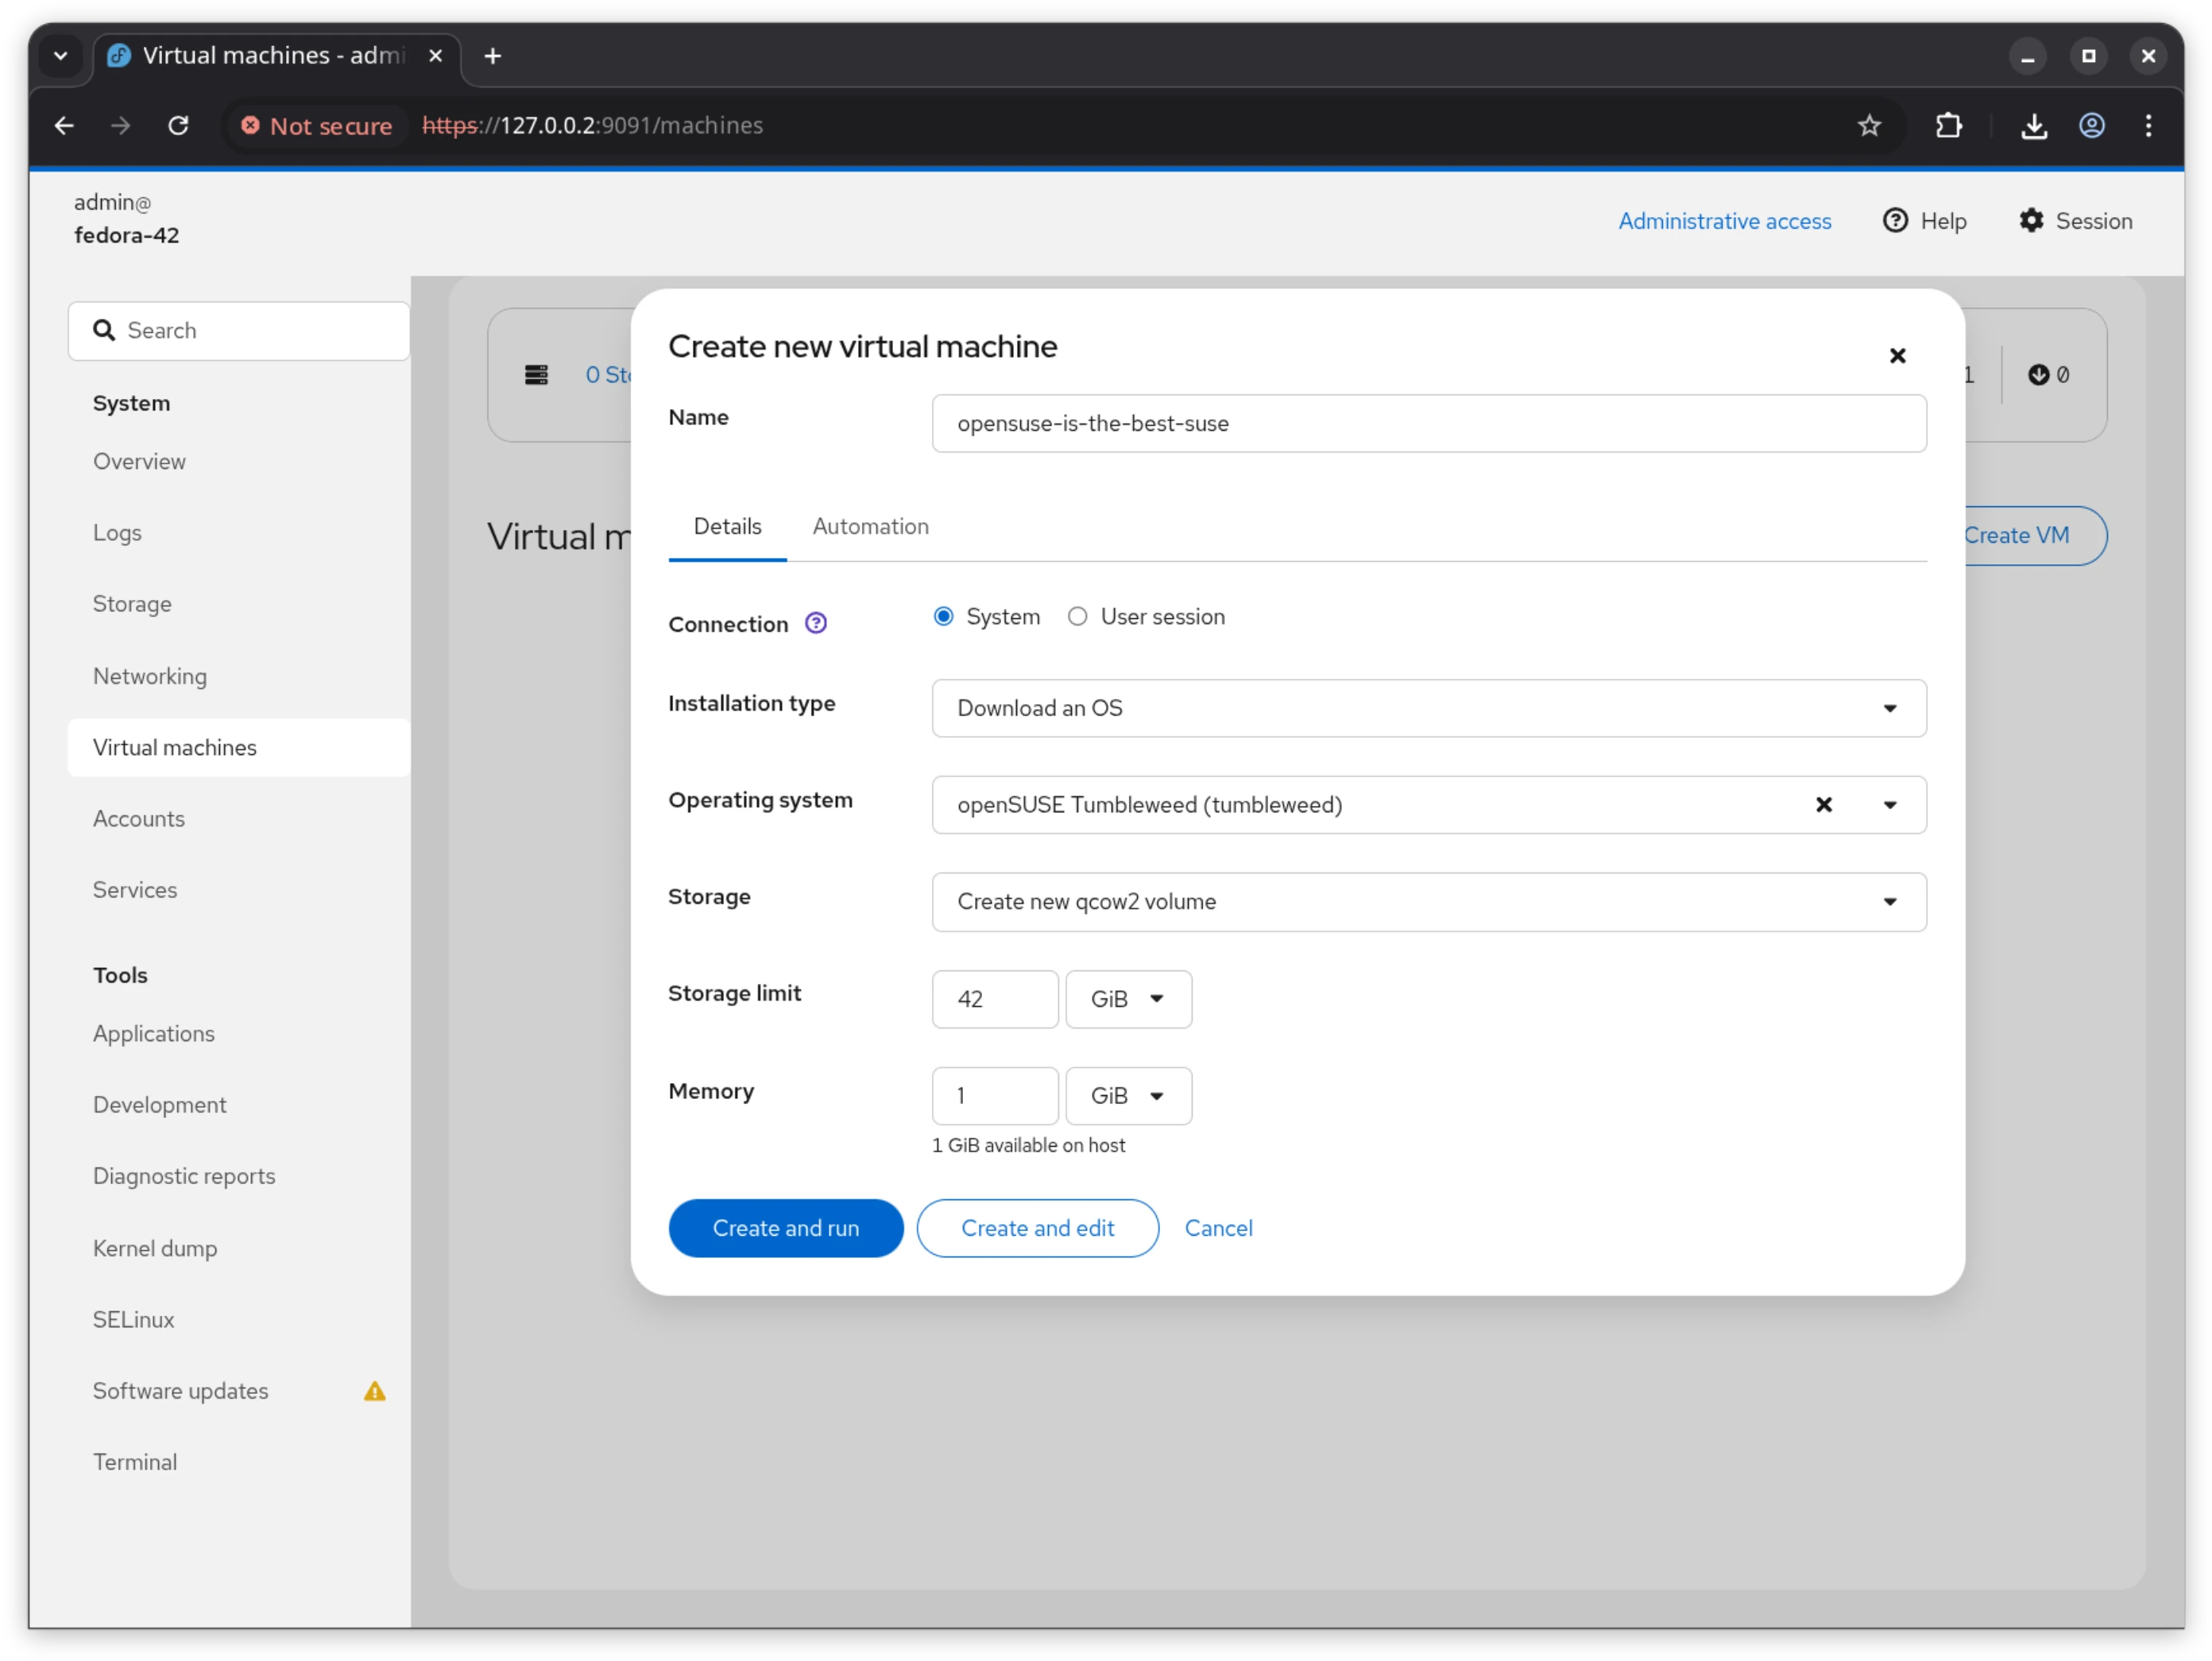The height and width of the screenshot is (1661, 2212).
Task: Clear the openSUSE Tumbleweed operating system selection
Action: click(1824, 805)
